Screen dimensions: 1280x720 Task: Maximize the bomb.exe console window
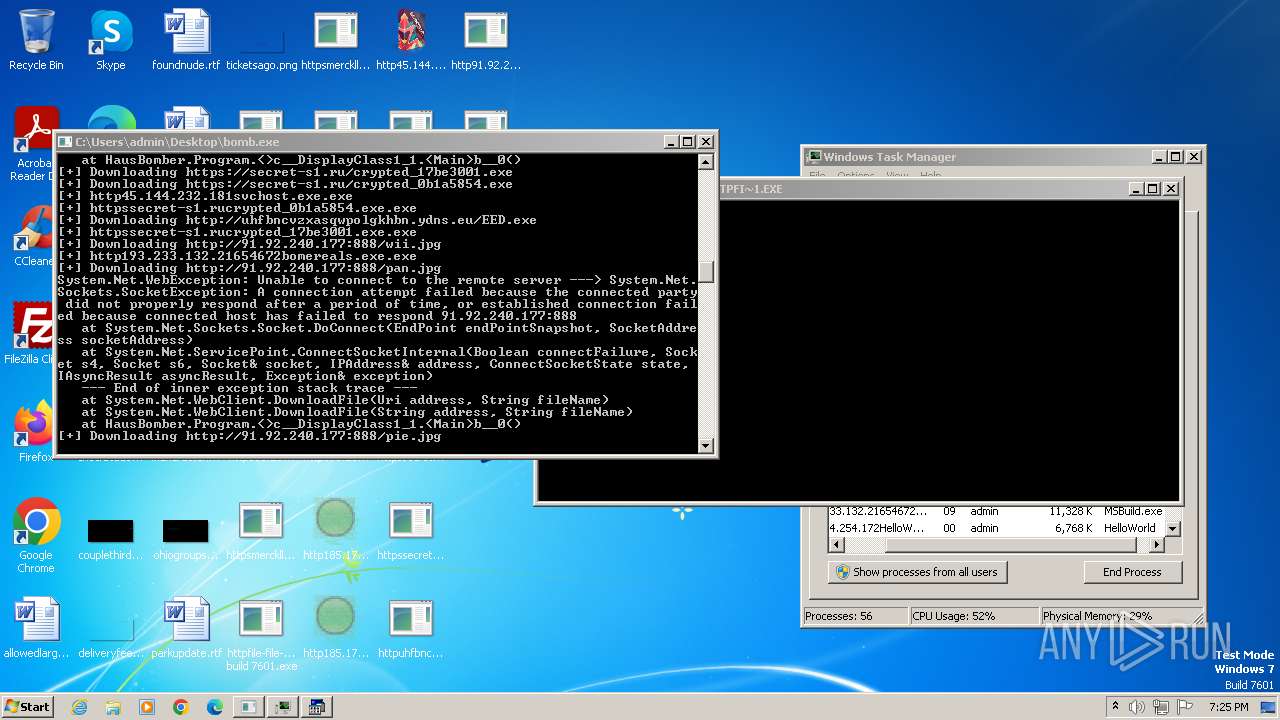pyautogui.click(x=687, y=142)
